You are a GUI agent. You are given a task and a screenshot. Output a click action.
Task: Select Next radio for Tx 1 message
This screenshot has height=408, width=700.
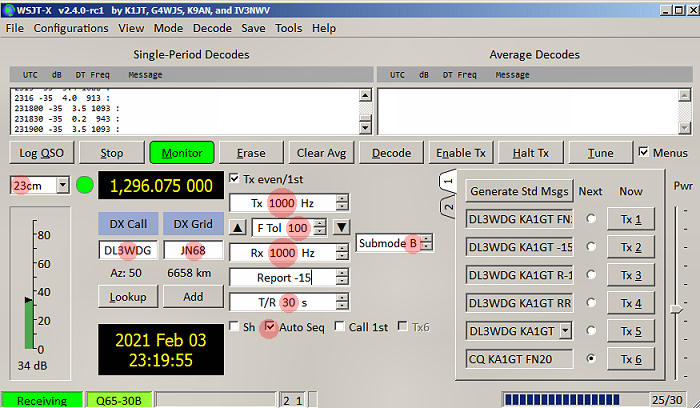coord(591,218)
